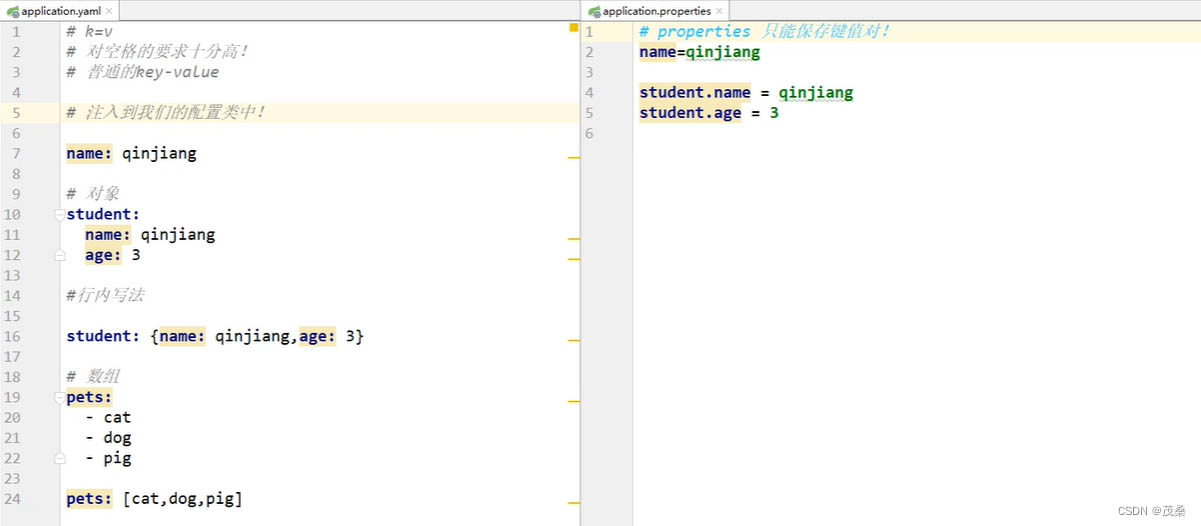Click the '# 对空格的要求十分高!' comment

click(x=157, y=52)
